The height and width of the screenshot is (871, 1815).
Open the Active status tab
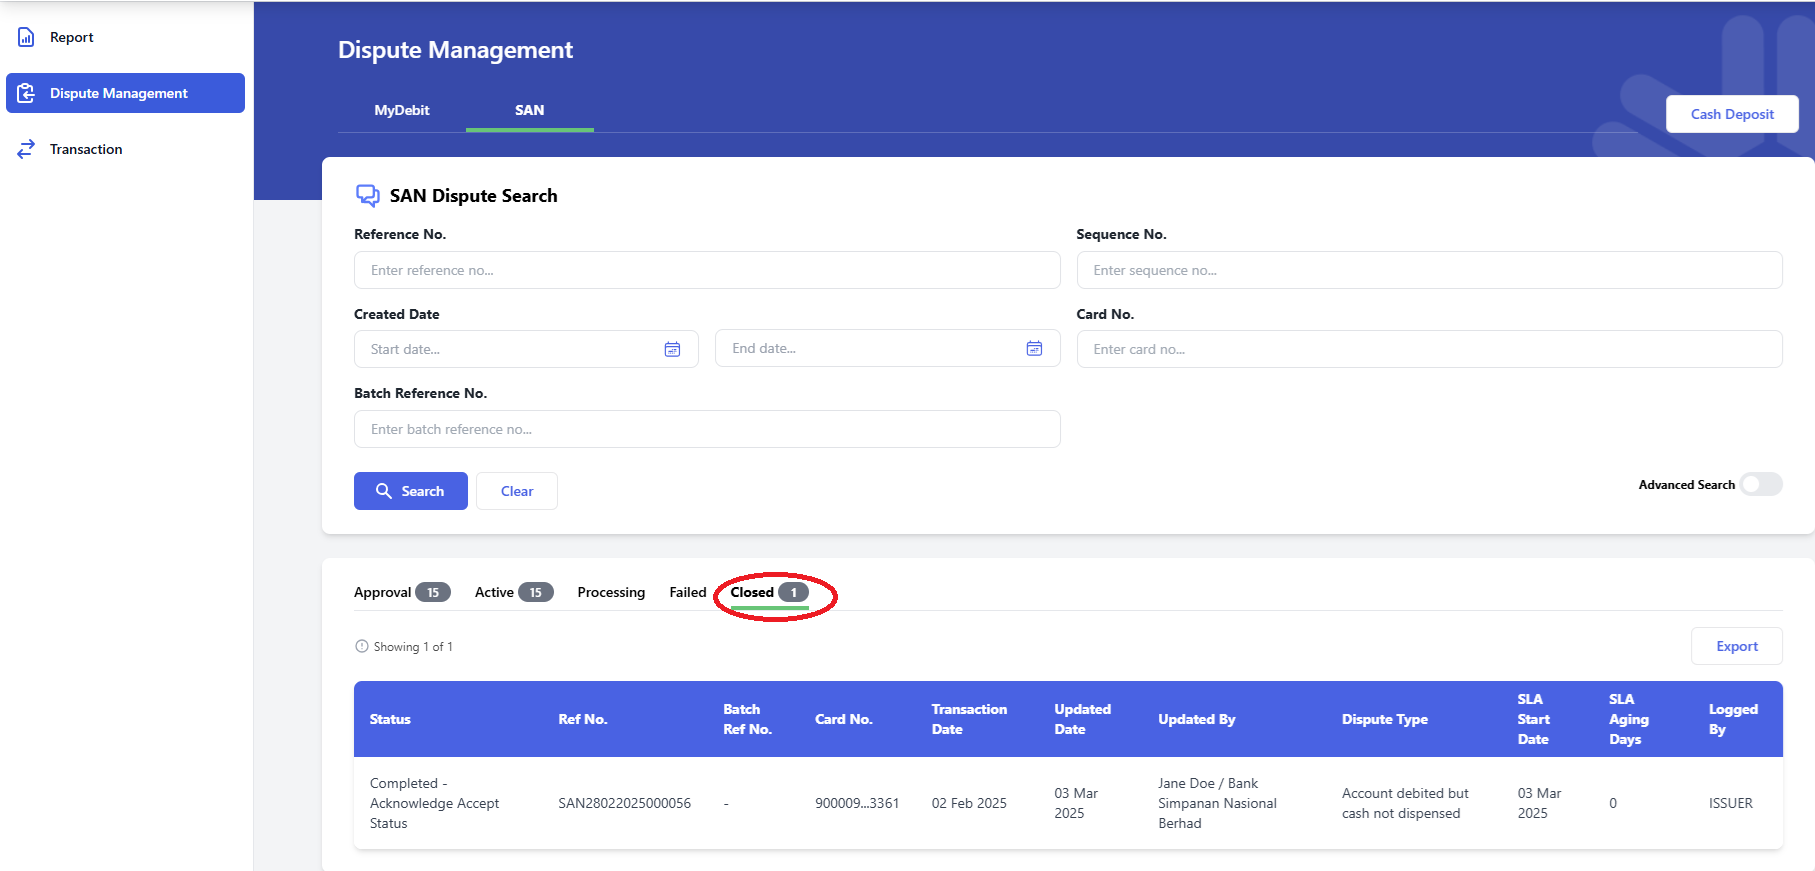pos(514,592)
